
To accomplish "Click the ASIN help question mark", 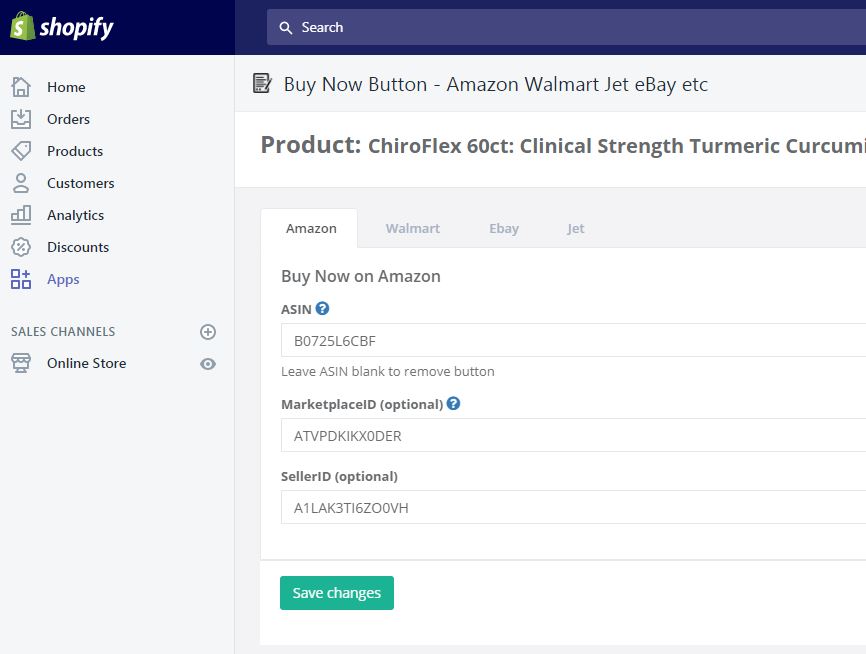I will pyautogui.click(x=323, y=308).
